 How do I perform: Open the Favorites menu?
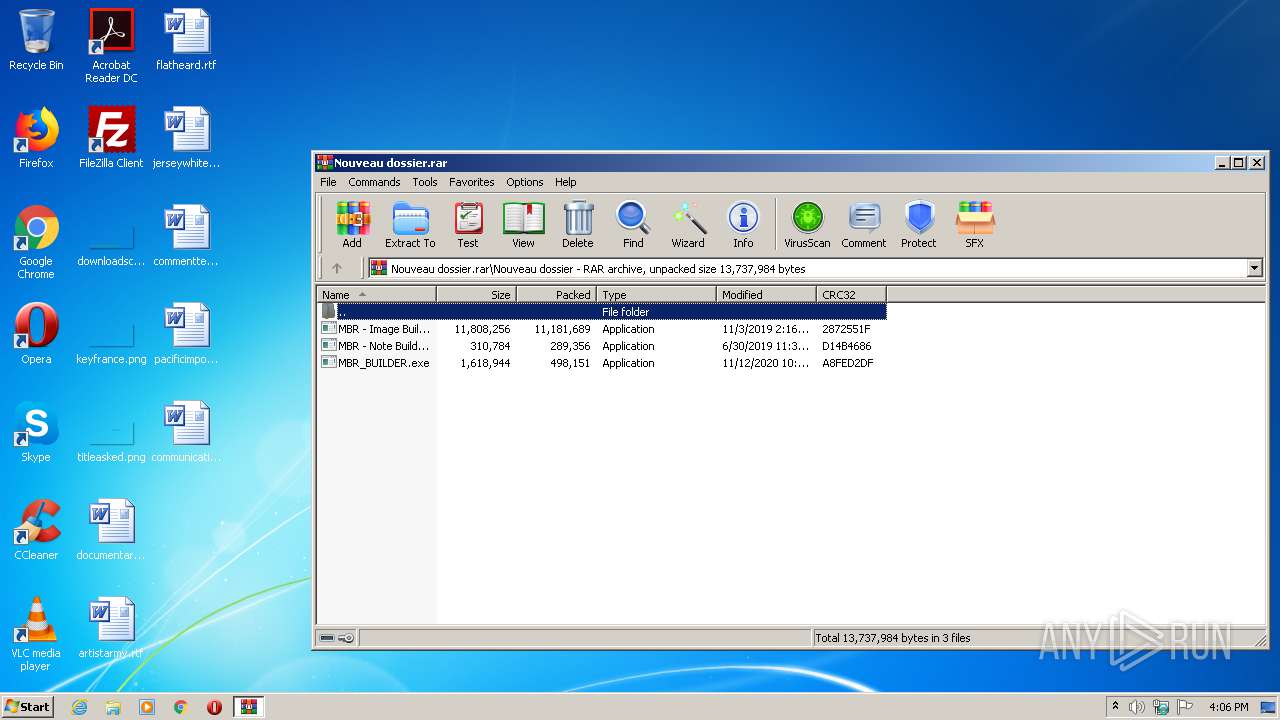click(471, 182)
